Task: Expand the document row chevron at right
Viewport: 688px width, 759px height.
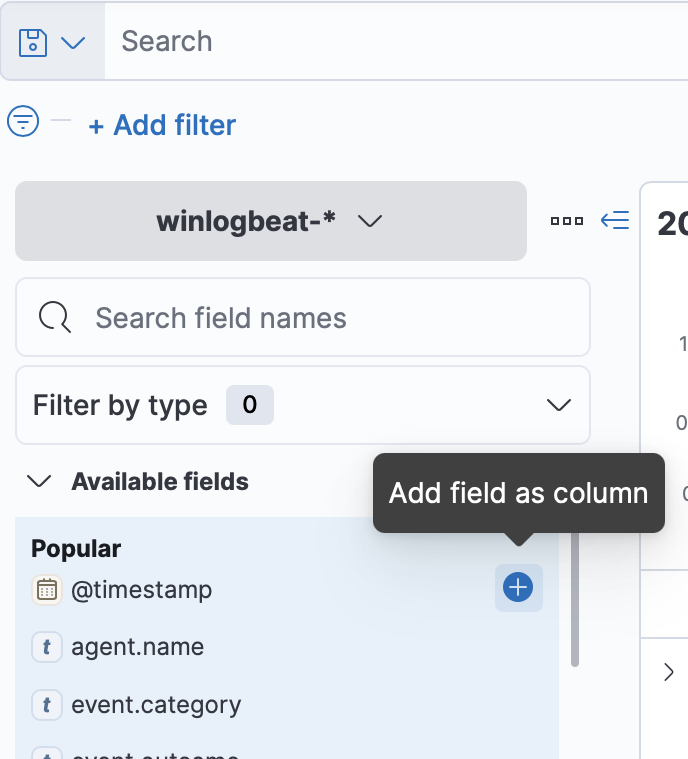Action: 669,672
